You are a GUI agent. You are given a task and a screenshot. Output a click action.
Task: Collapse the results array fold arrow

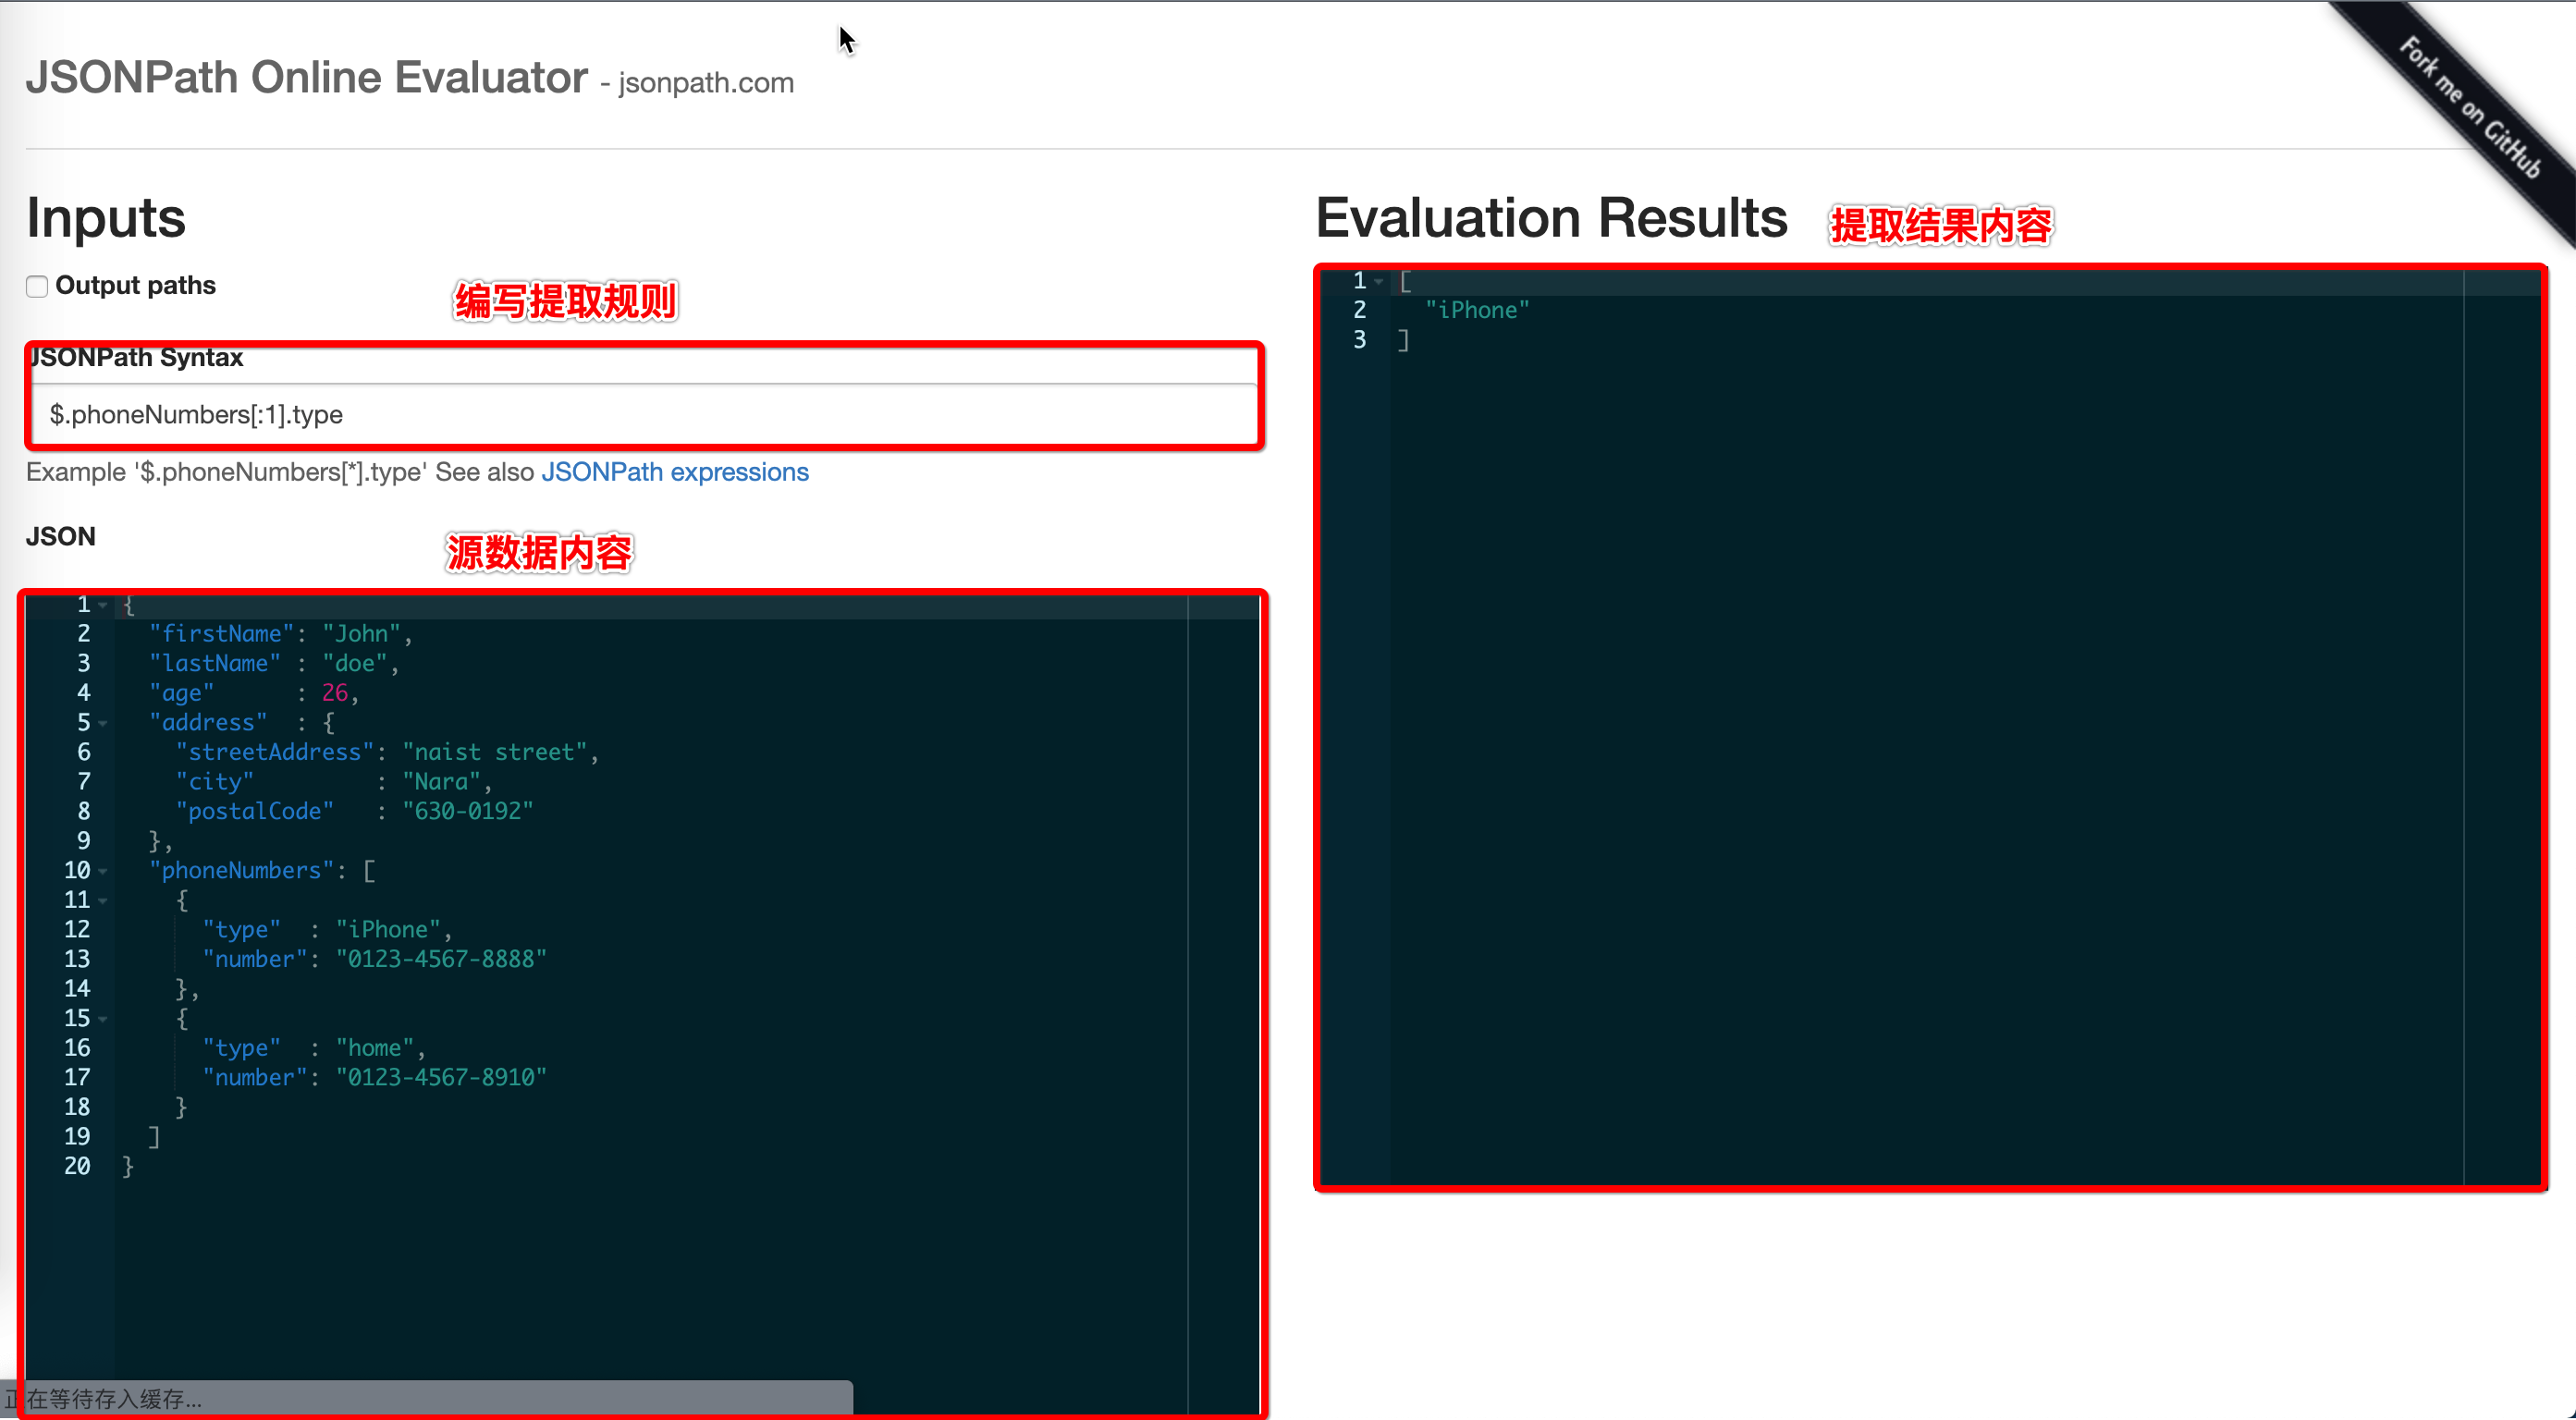tap(1379, 282)
